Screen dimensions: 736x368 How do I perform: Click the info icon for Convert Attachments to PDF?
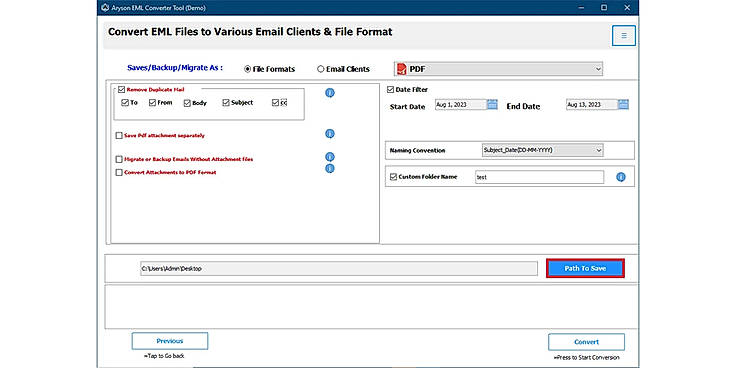tap(330, 168)
